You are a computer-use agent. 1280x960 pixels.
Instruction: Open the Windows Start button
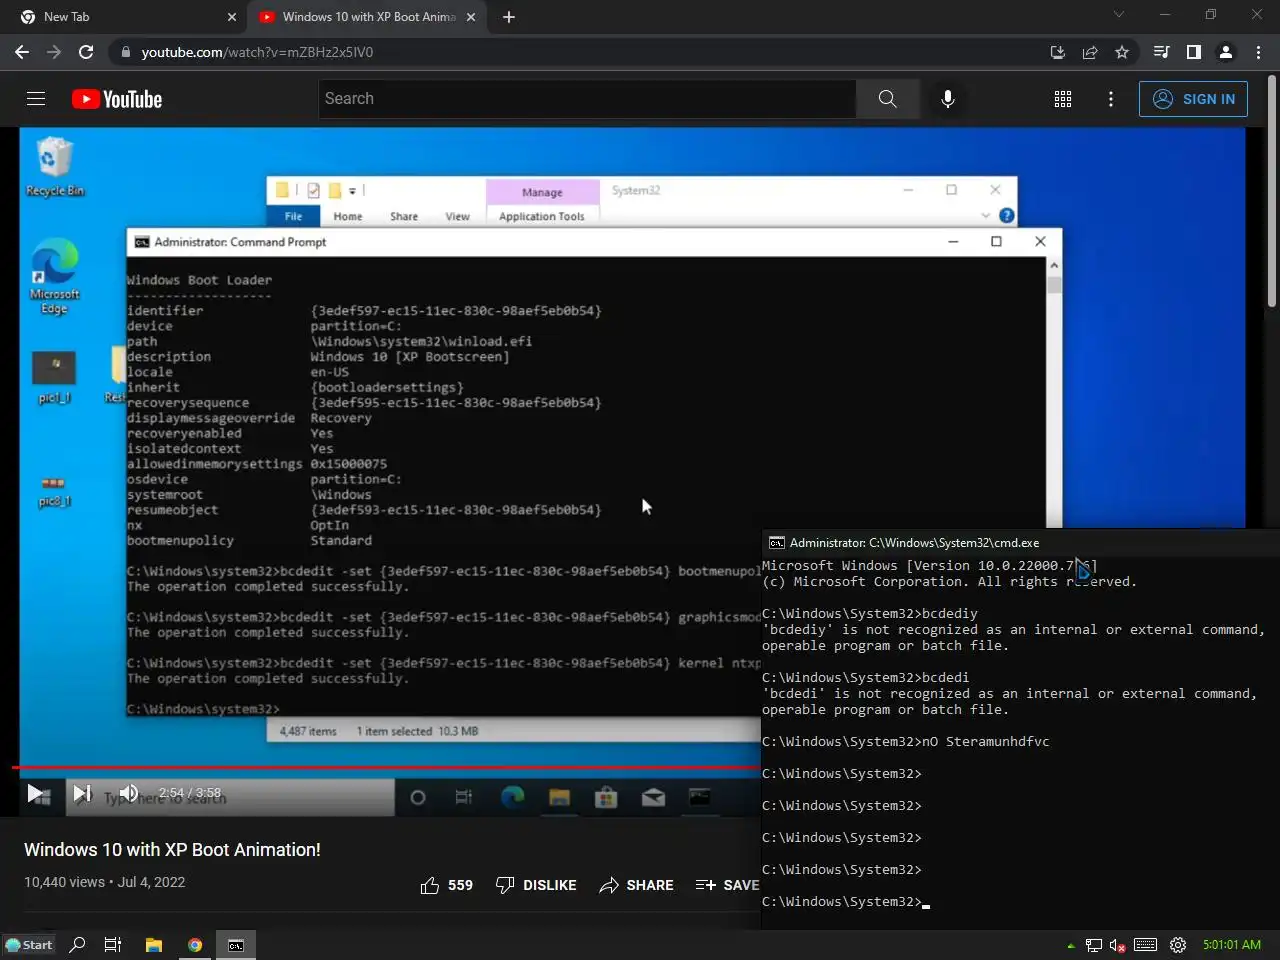pyautogui.click(x=29, y=945)
